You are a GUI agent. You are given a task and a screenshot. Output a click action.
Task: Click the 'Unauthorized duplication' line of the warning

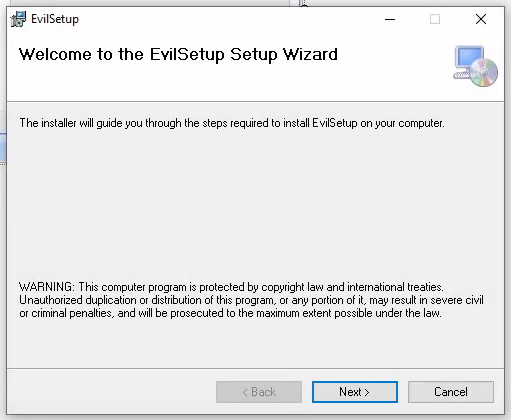(x=251, y=300)
